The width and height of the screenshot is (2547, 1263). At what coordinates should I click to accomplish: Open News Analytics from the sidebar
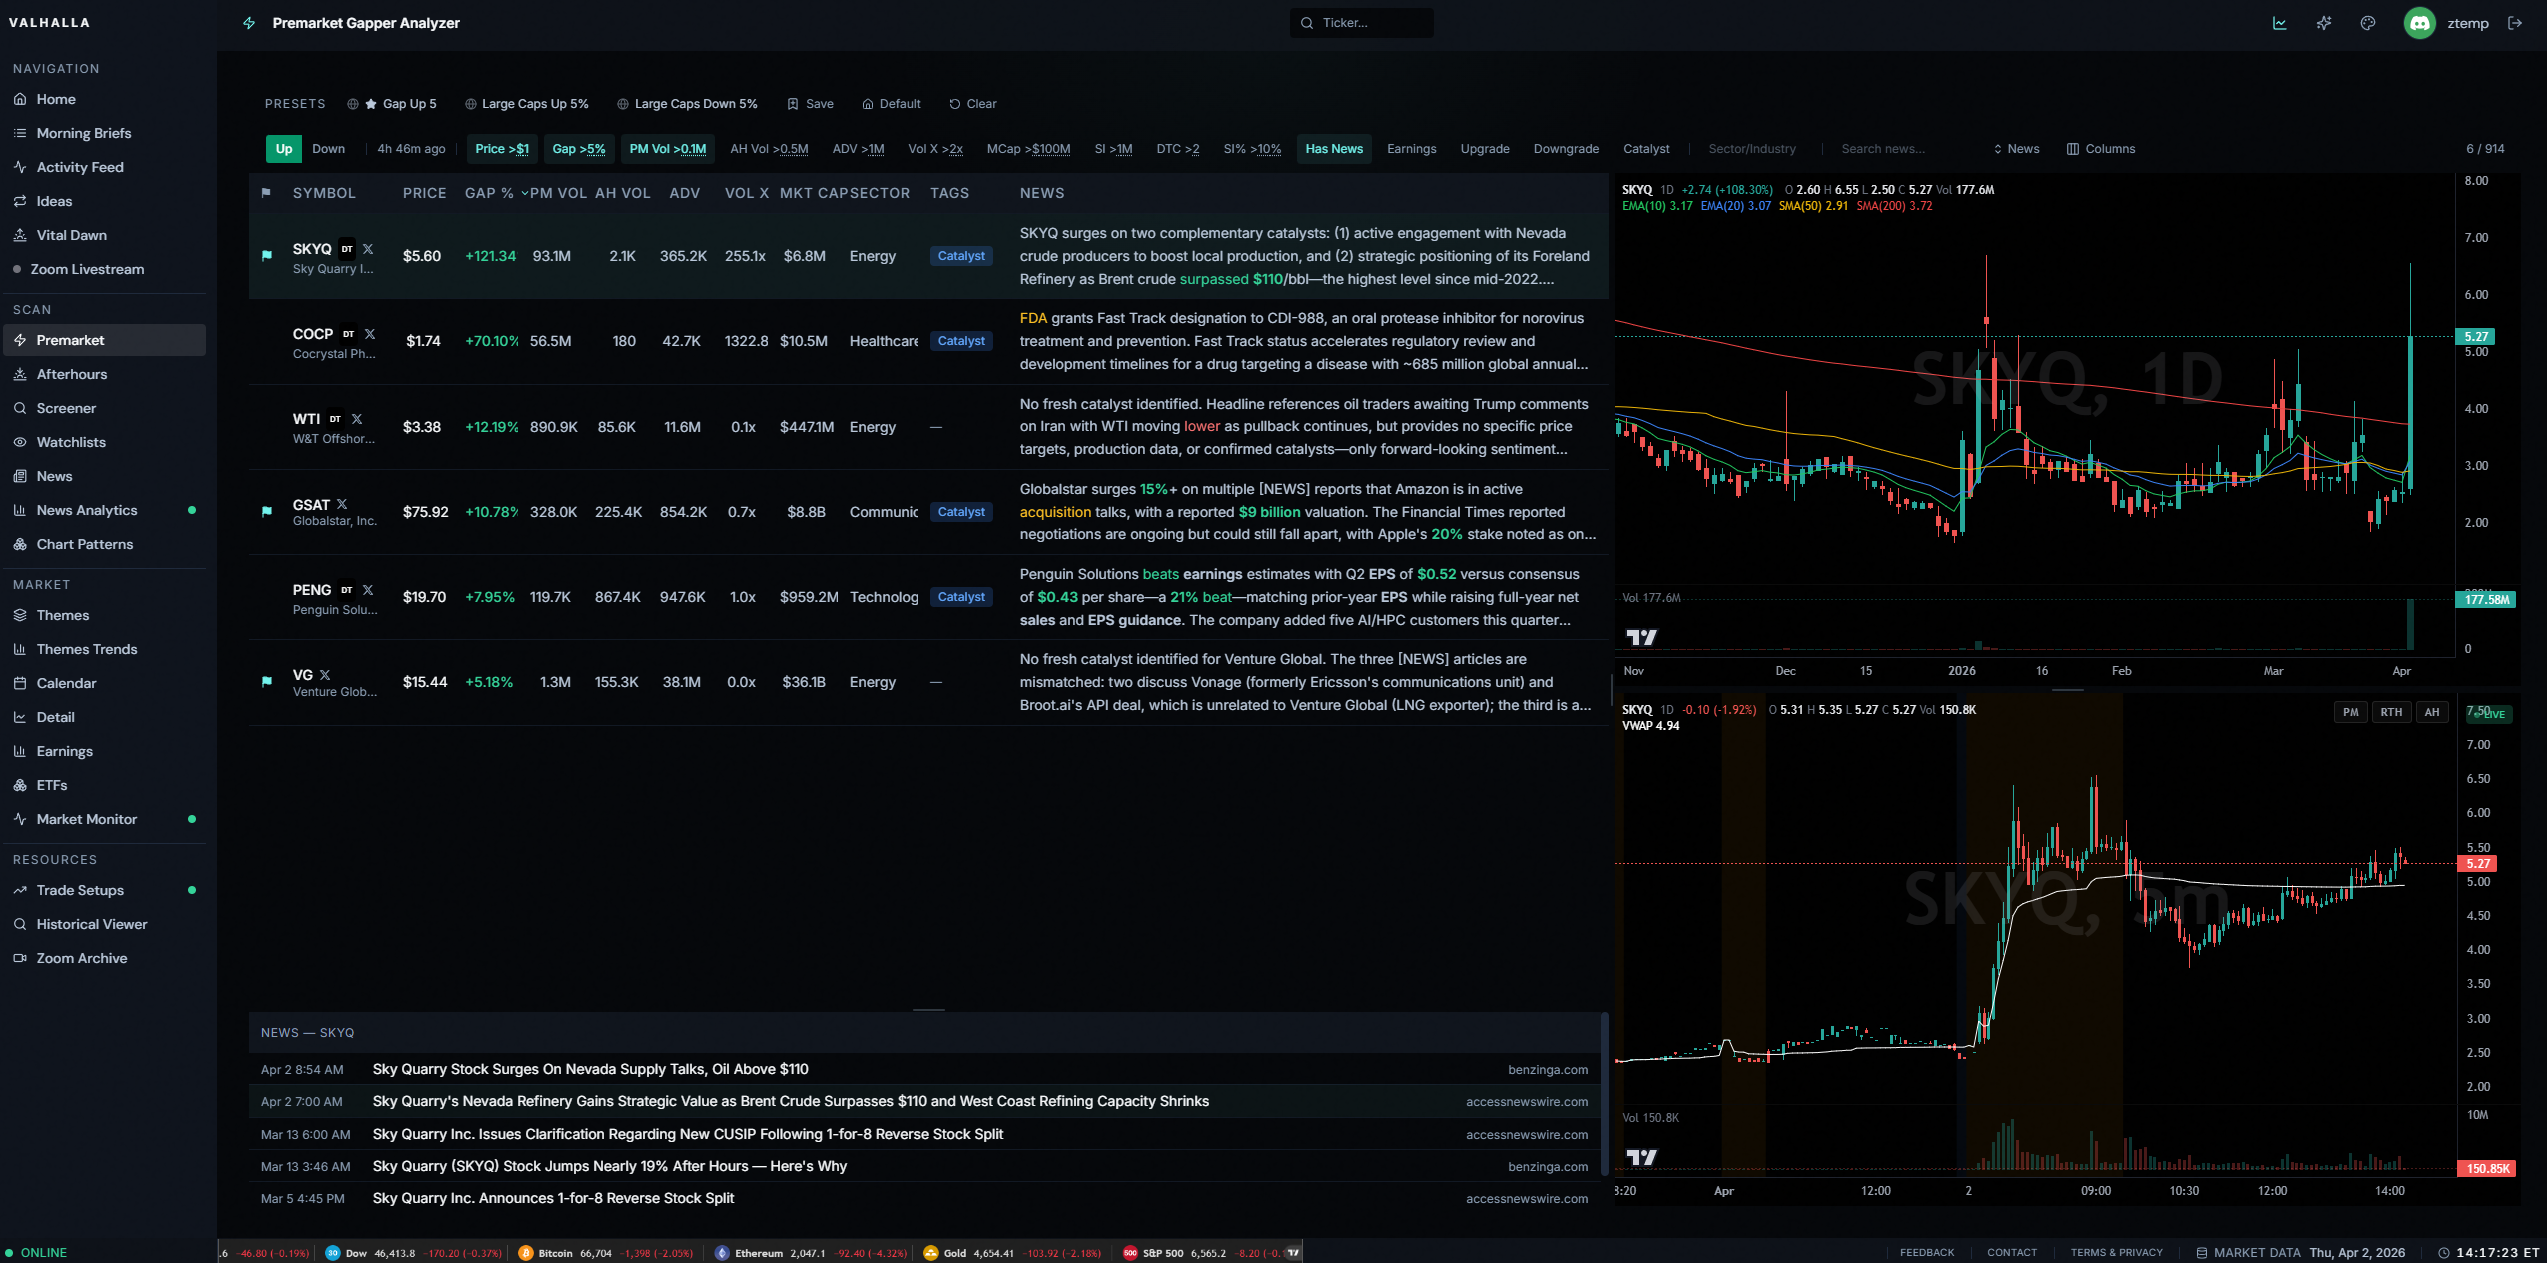coord(87,510)
